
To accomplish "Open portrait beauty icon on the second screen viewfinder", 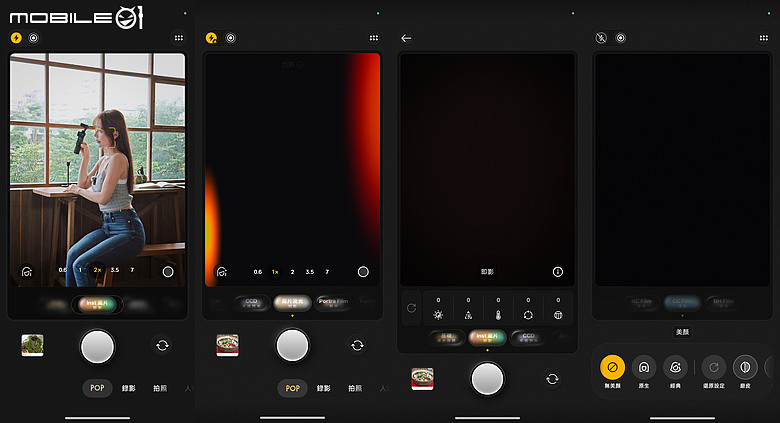I will pyautogui.click(x=222, y=272).
